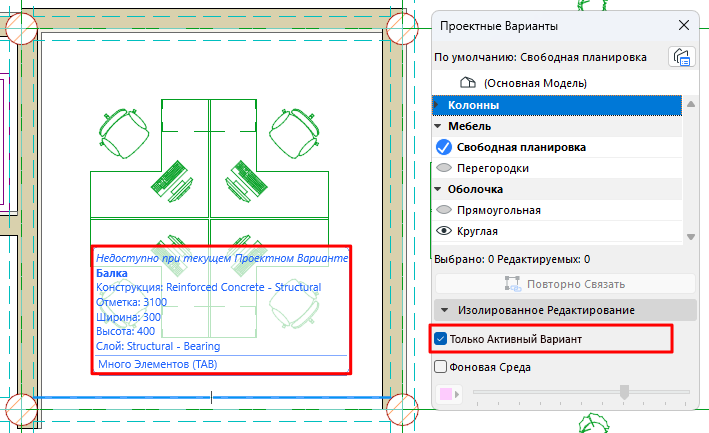709x433 pixels.
Task: Toggle visibility of Прямоугольная option
Action: point(444,210)
